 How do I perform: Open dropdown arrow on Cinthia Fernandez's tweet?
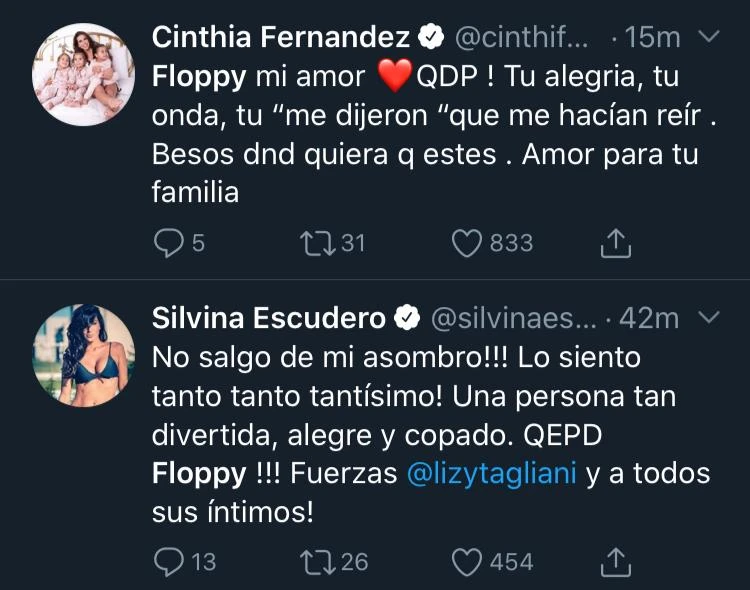[x=708, y=37]
